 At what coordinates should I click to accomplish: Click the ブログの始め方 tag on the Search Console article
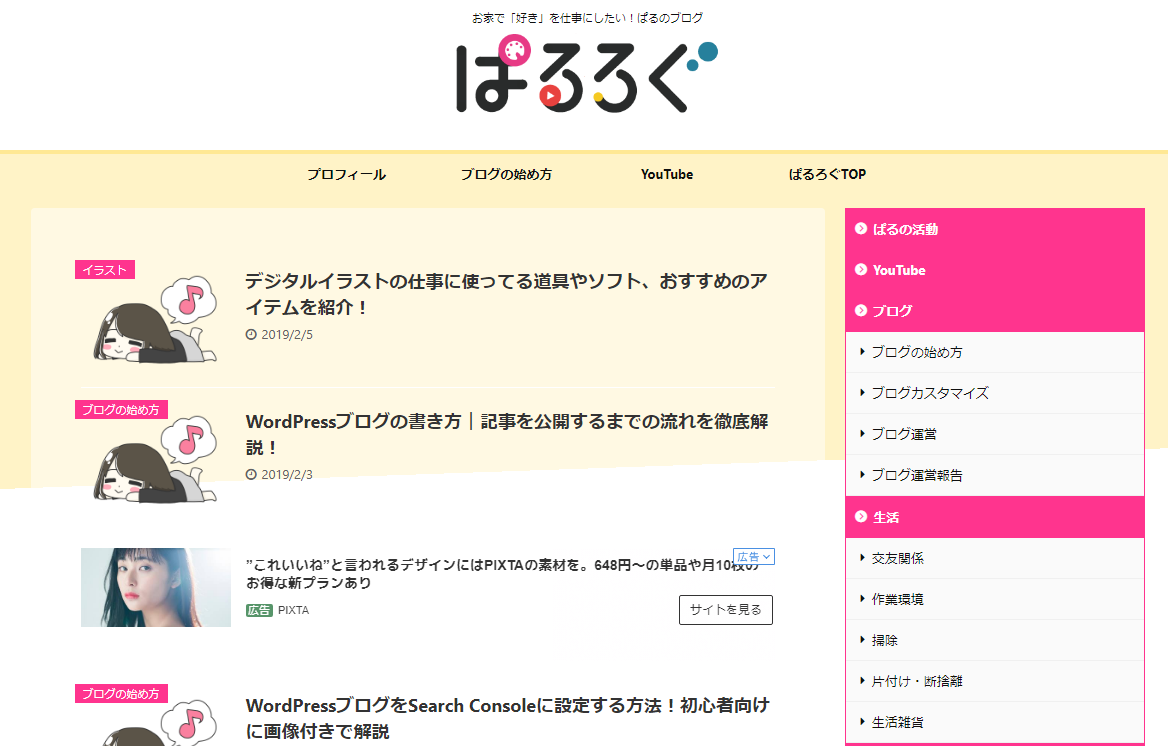[x=121, y=693]
